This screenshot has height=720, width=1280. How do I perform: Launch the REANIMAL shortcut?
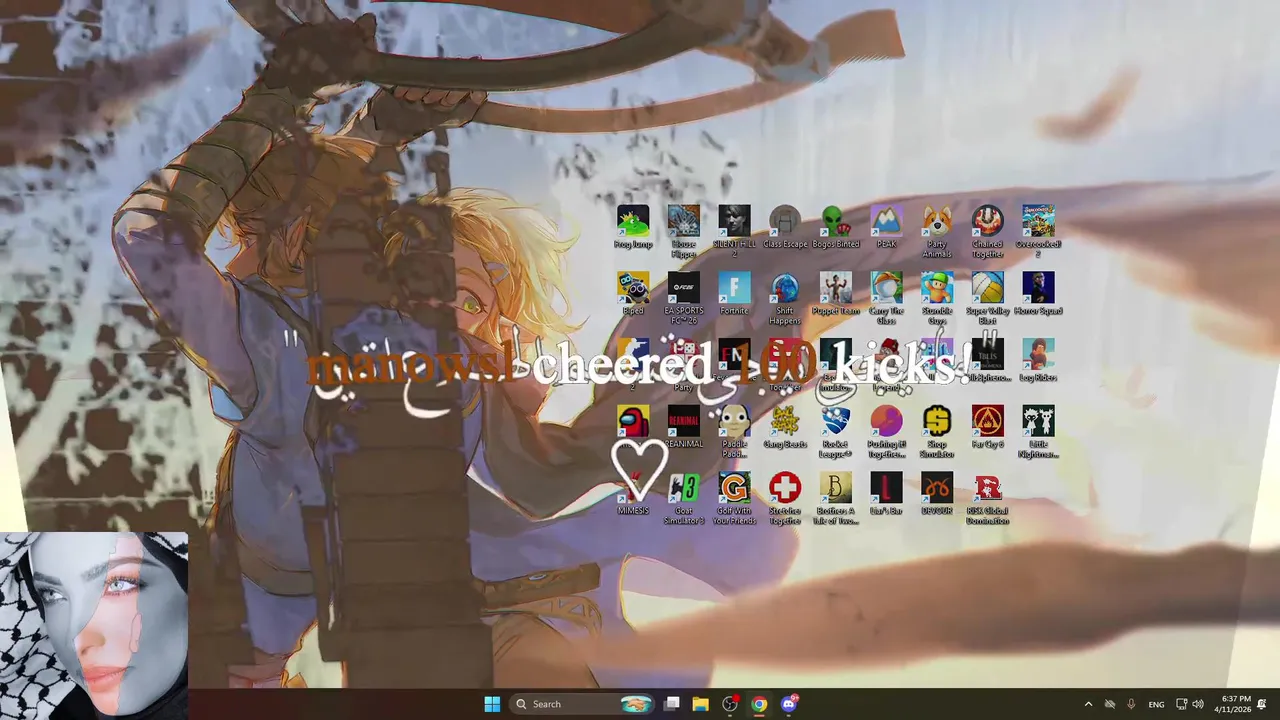[x=684, y=427]
